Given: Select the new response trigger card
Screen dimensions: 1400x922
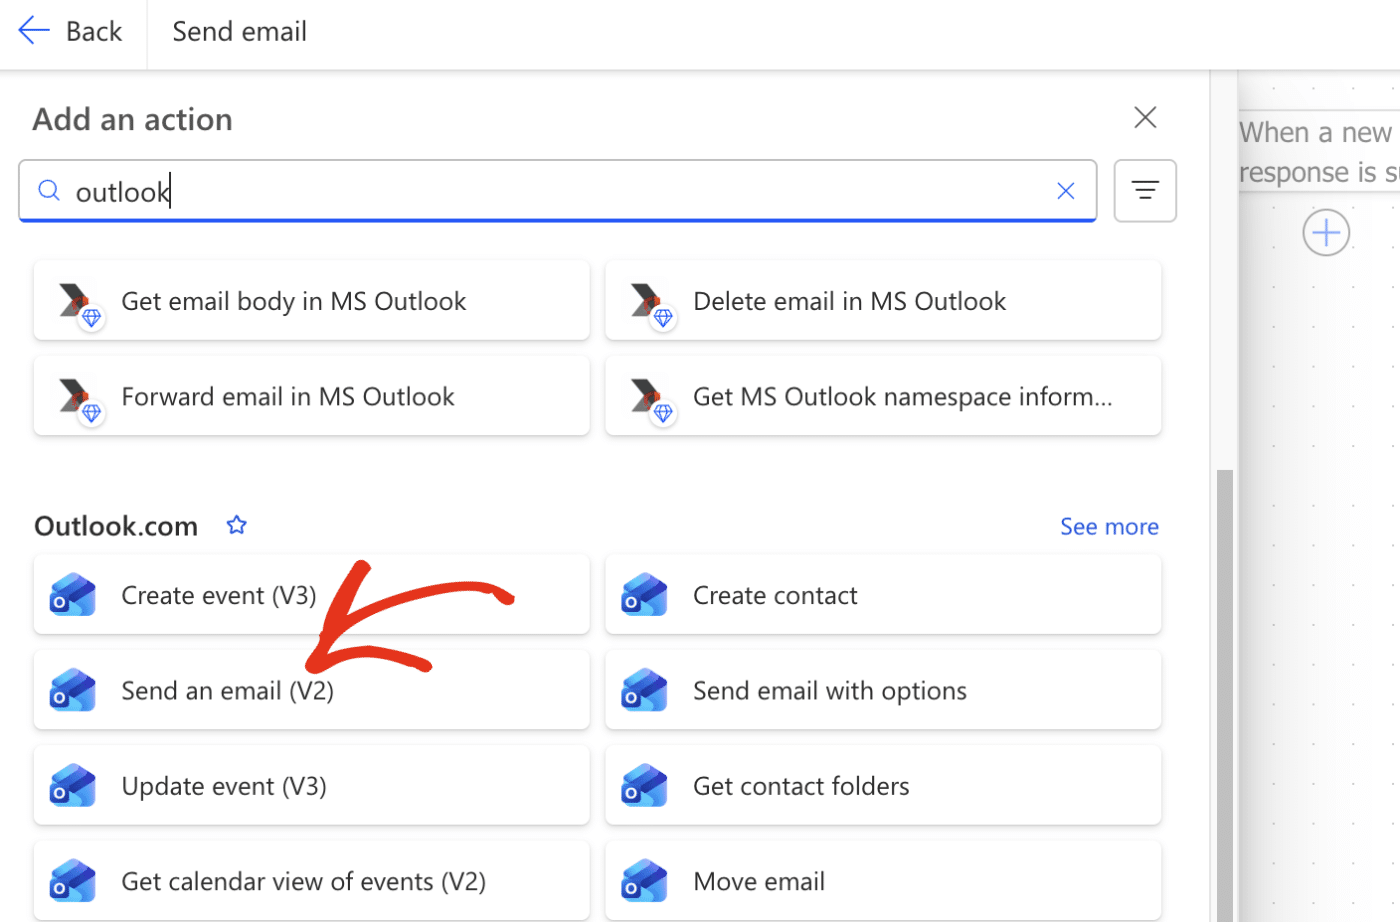Looking at the screenshot, I should tap(1319, 152).
